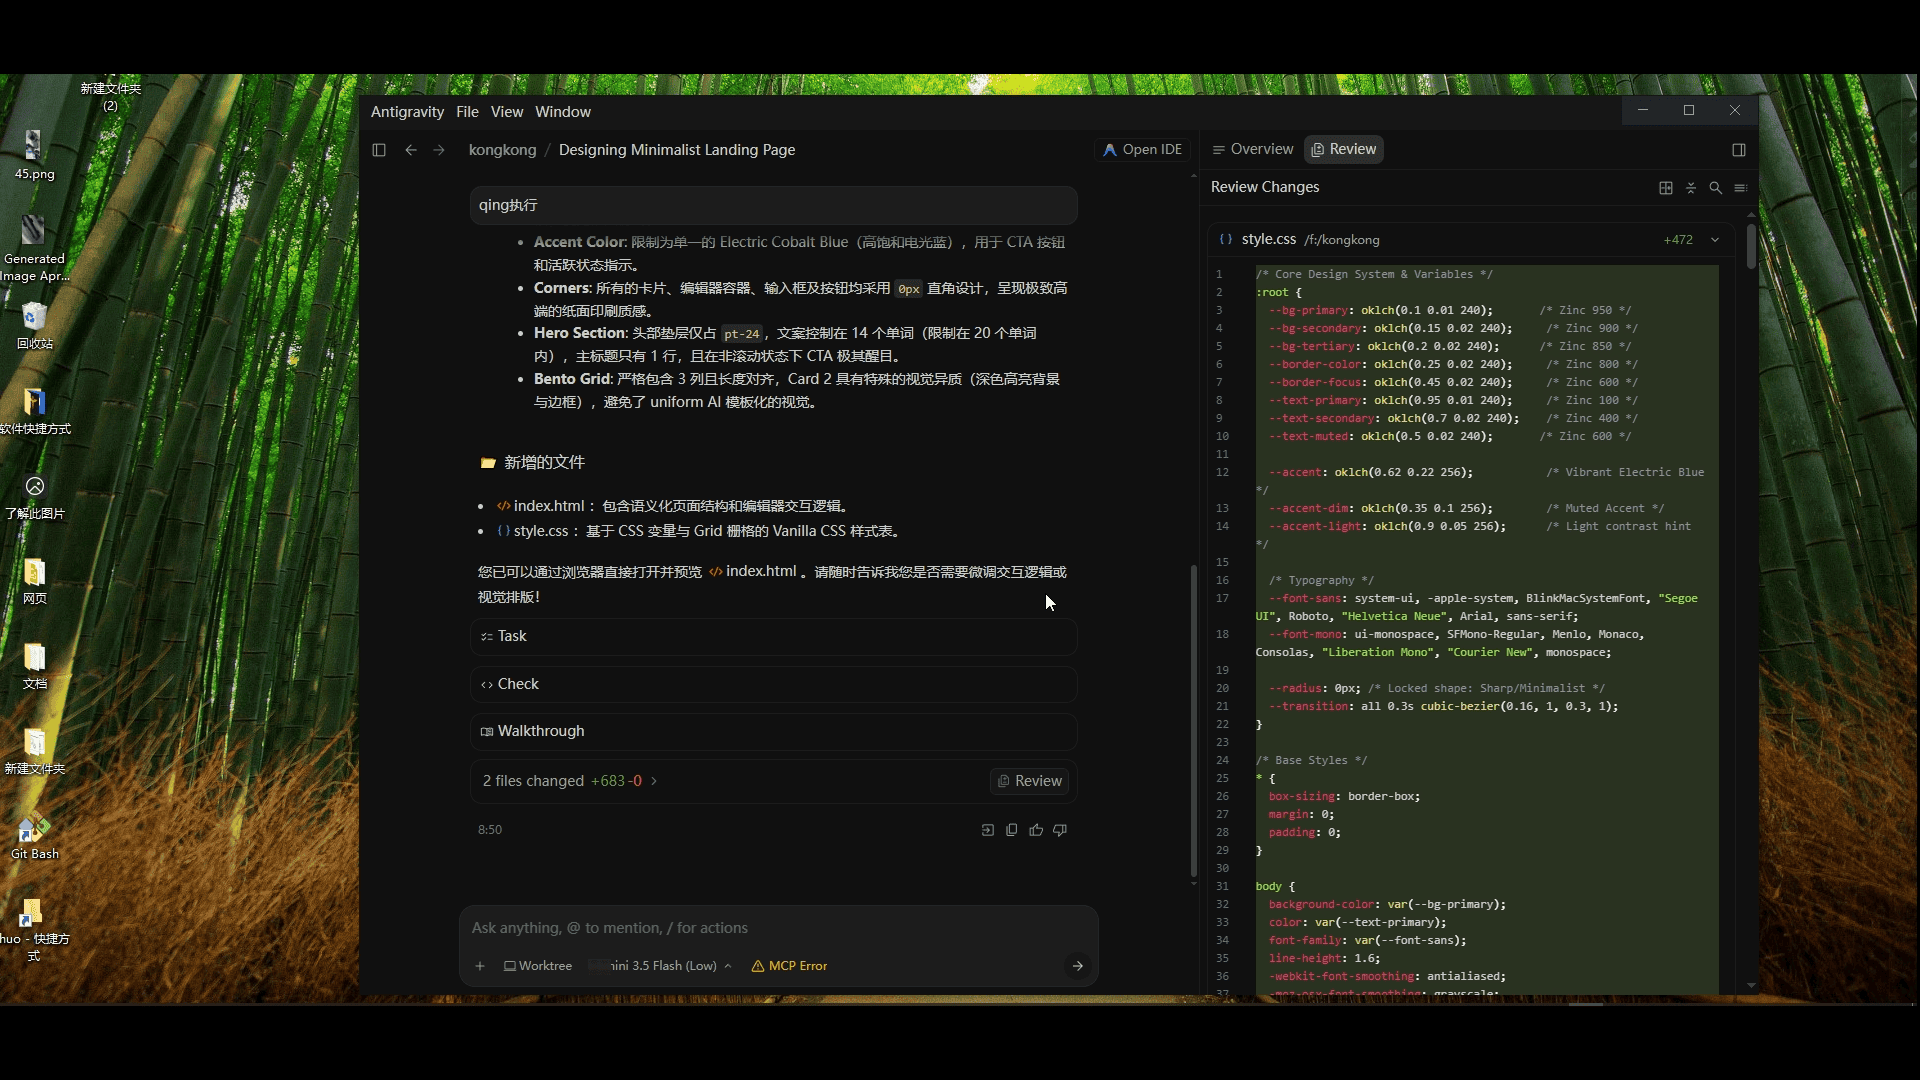This screenshot has height=1080, width=1920.
Task: Click code line 12 --accent declaration
Action: 1370,472
